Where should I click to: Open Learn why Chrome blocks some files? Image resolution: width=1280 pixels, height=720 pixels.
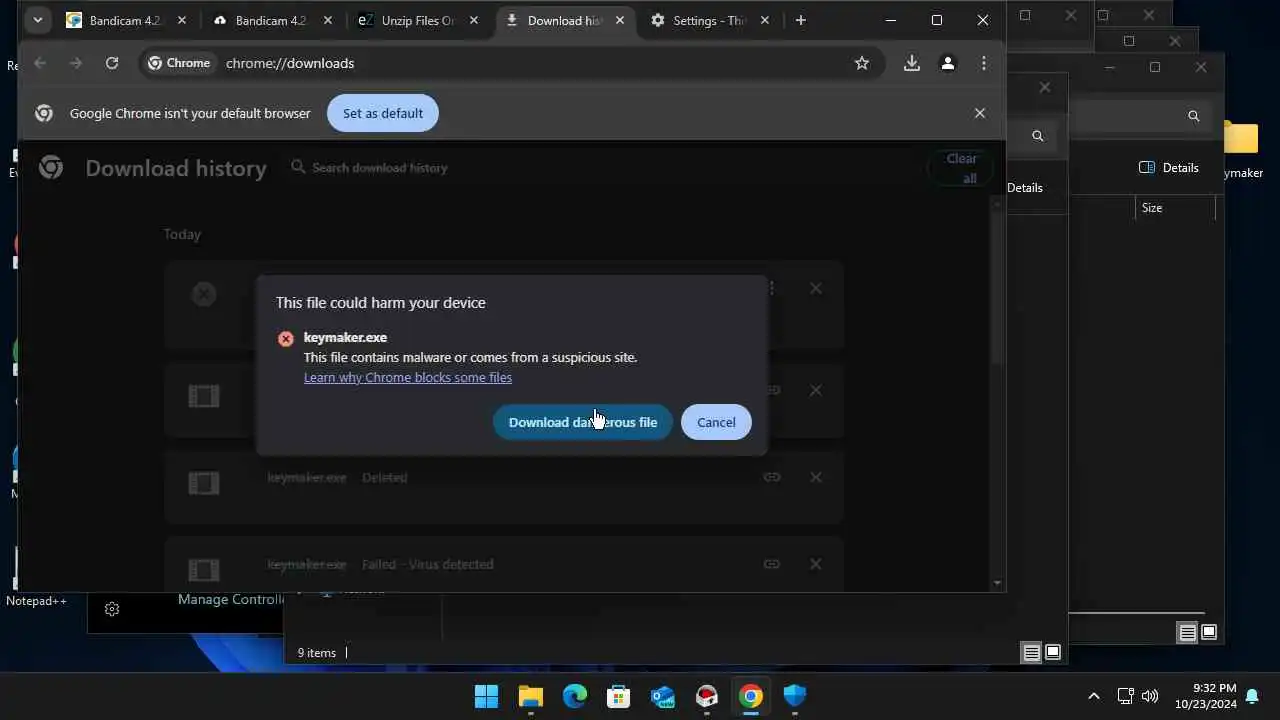(408, 377)
